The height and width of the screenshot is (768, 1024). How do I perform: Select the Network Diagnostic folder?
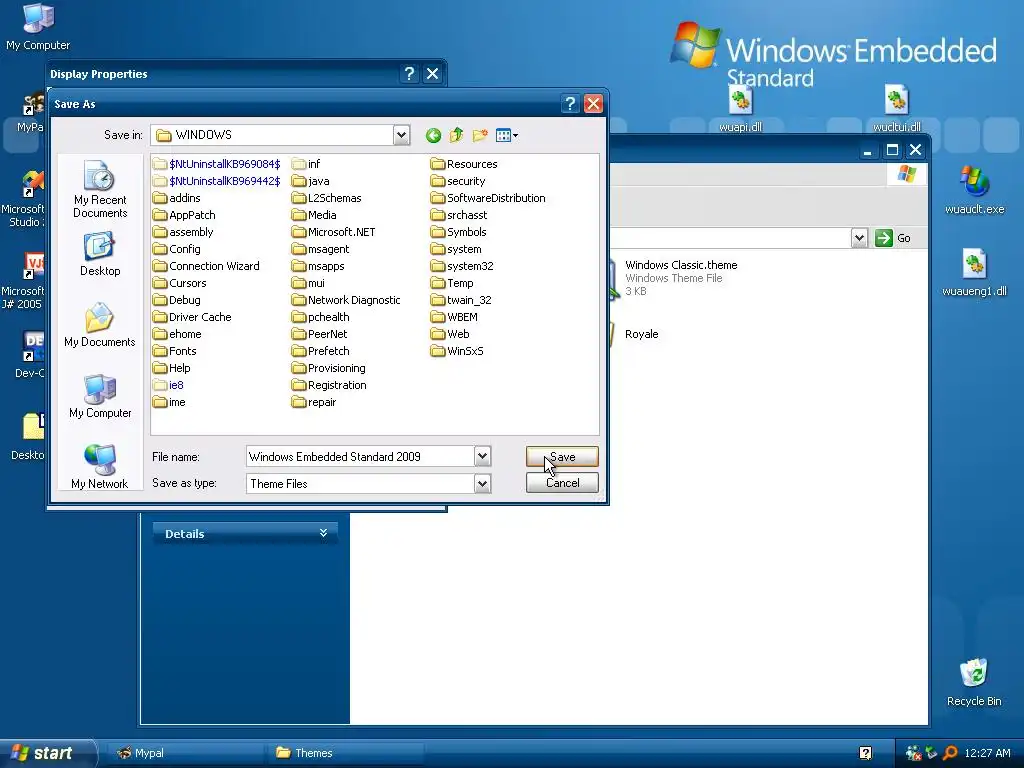[x=346, y=300]
